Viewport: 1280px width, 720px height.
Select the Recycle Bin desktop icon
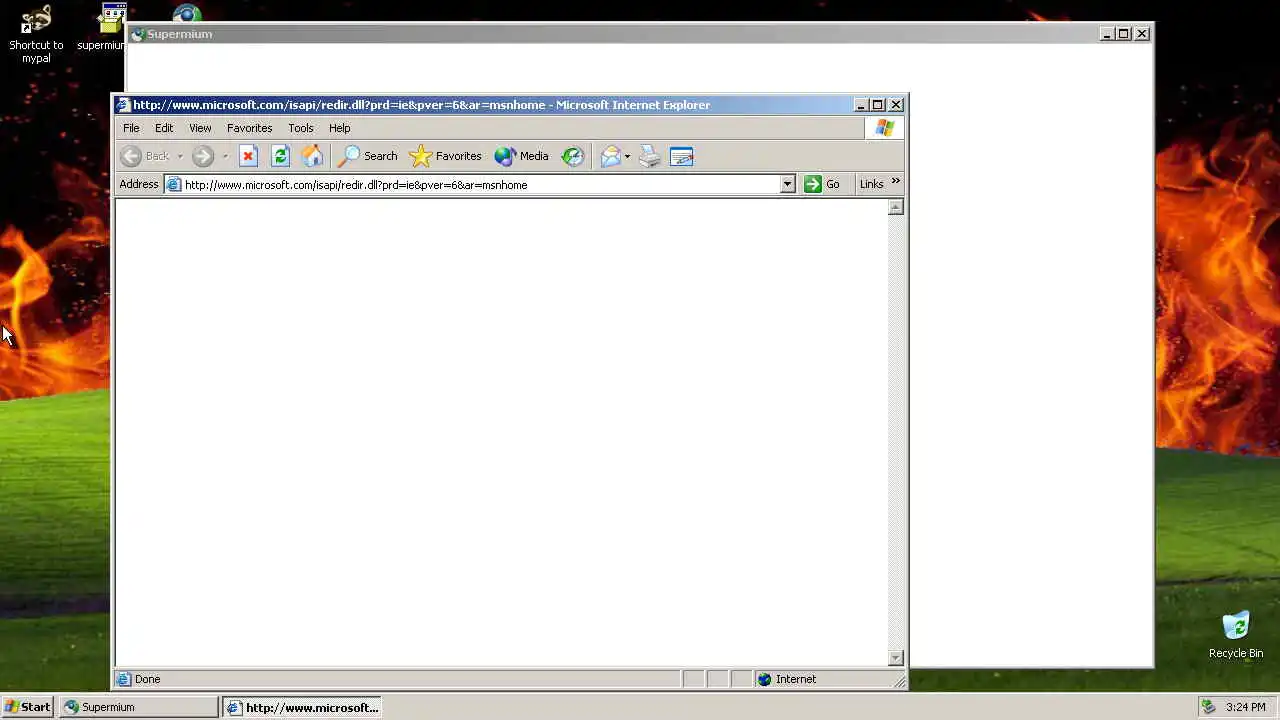[x=1236, y=635]
